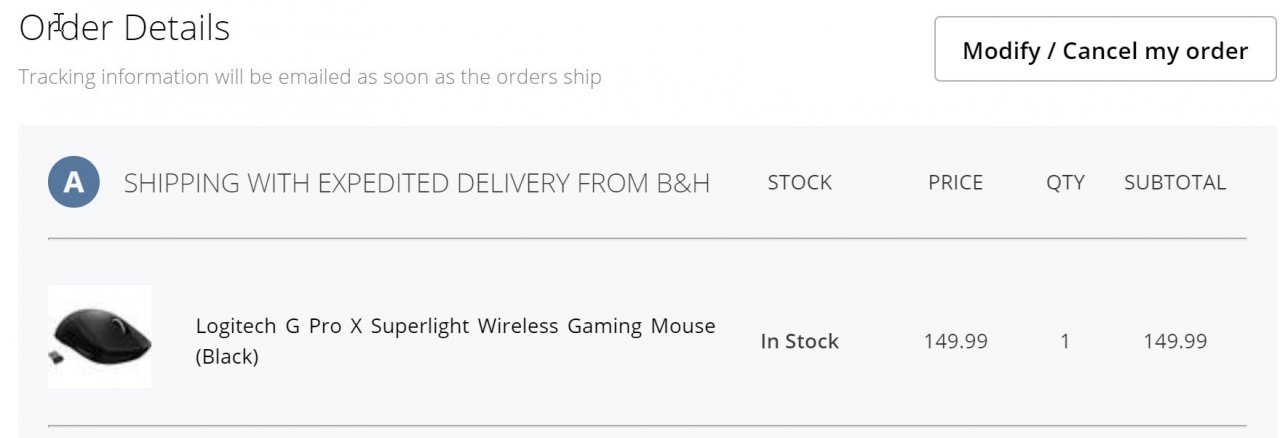Click the QTY column header

1065,183
